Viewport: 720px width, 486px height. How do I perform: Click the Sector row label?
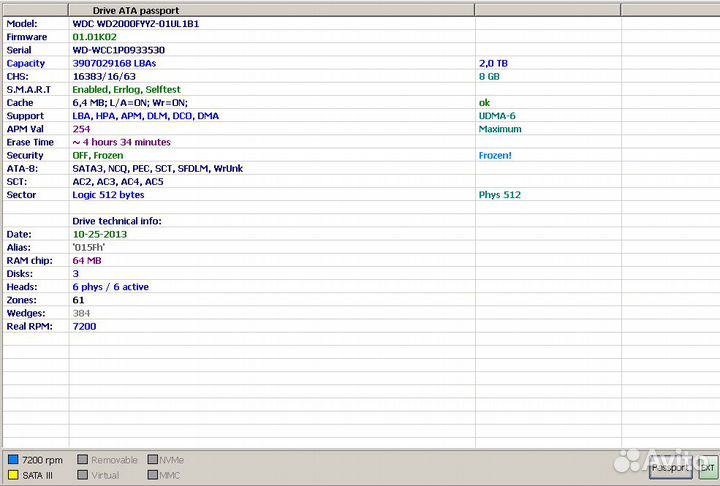click(x=21, y=195)
